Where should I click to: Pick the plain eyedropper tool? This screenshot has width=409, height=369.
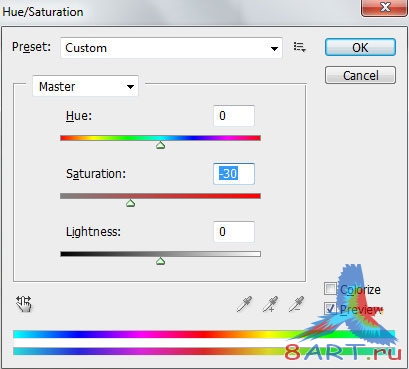coord(244,304)
